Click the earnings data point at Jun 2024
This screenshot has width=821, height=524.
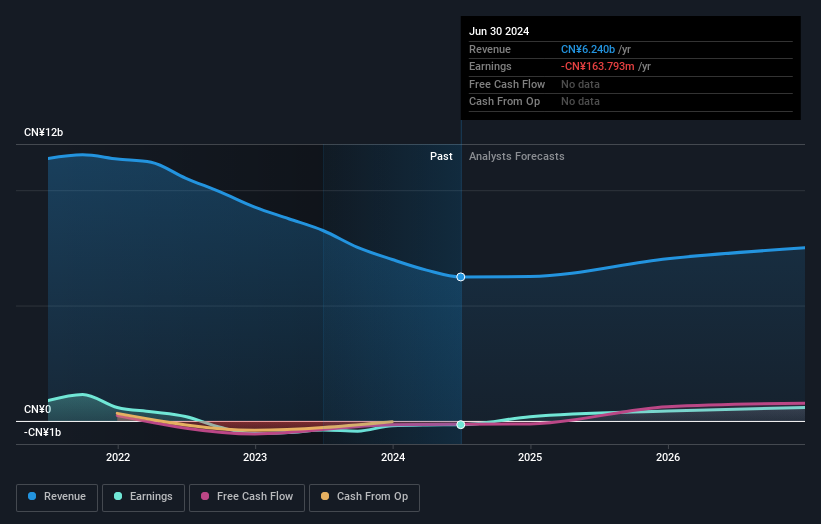[461, 425]
